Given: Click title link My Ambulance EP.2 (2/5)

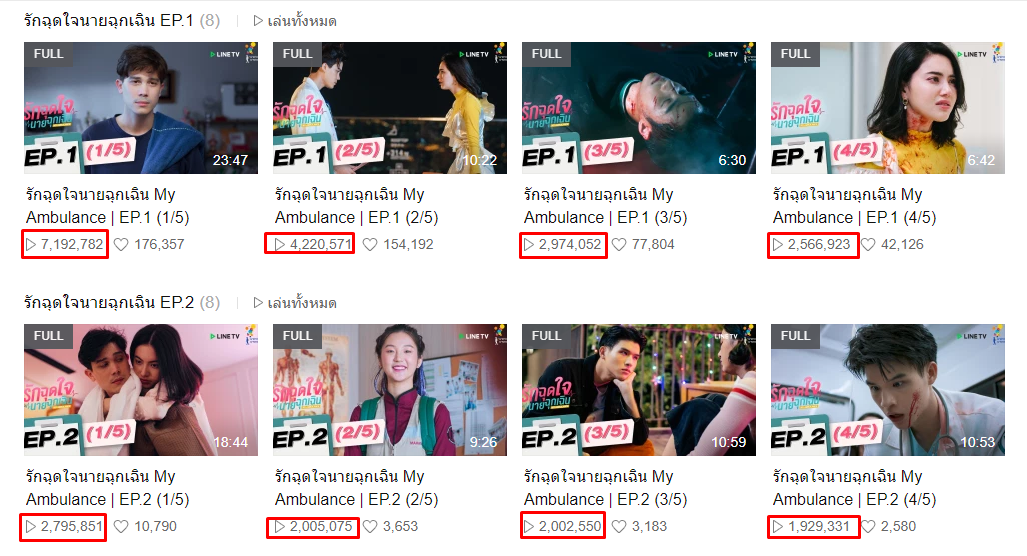Looking at the screenshot, I should [x=356, y=488].
